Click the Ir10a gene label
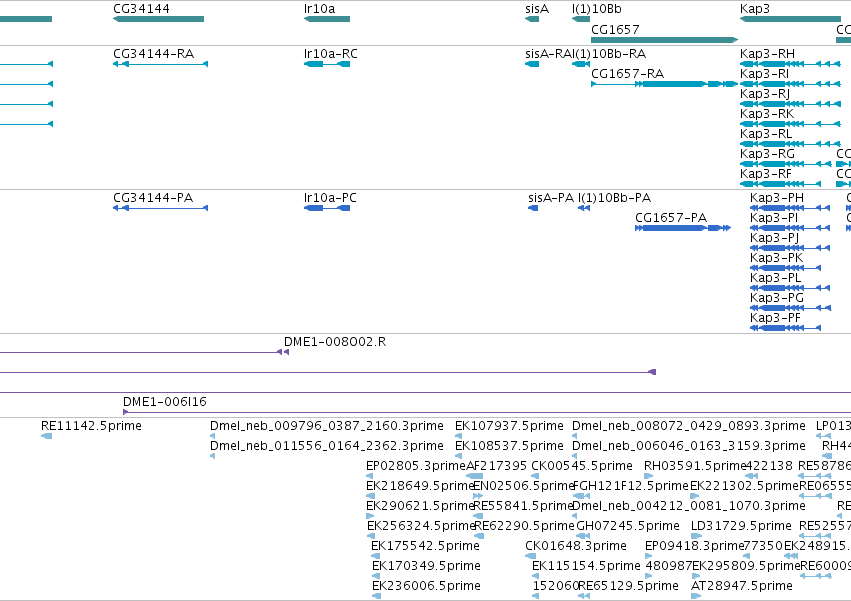Image resolution: width=851 pixels, height=601 pixels. [x=320, y=9]
